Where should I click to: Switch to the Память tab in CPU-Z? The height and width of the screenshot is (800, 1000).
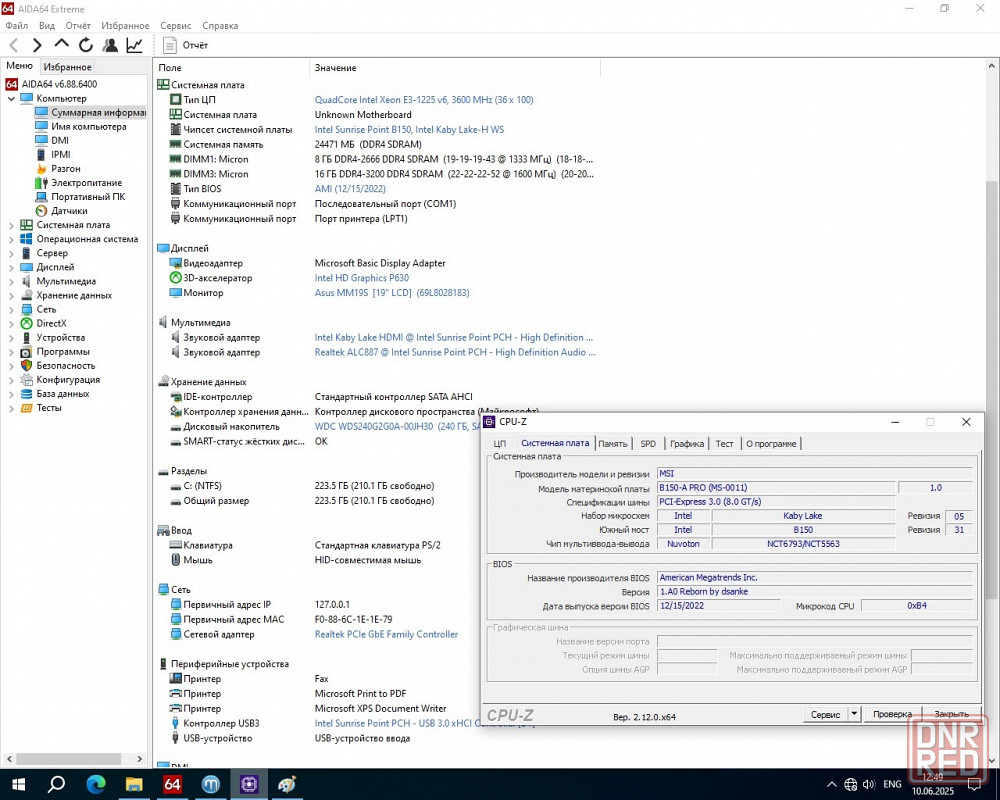point(613,443)
